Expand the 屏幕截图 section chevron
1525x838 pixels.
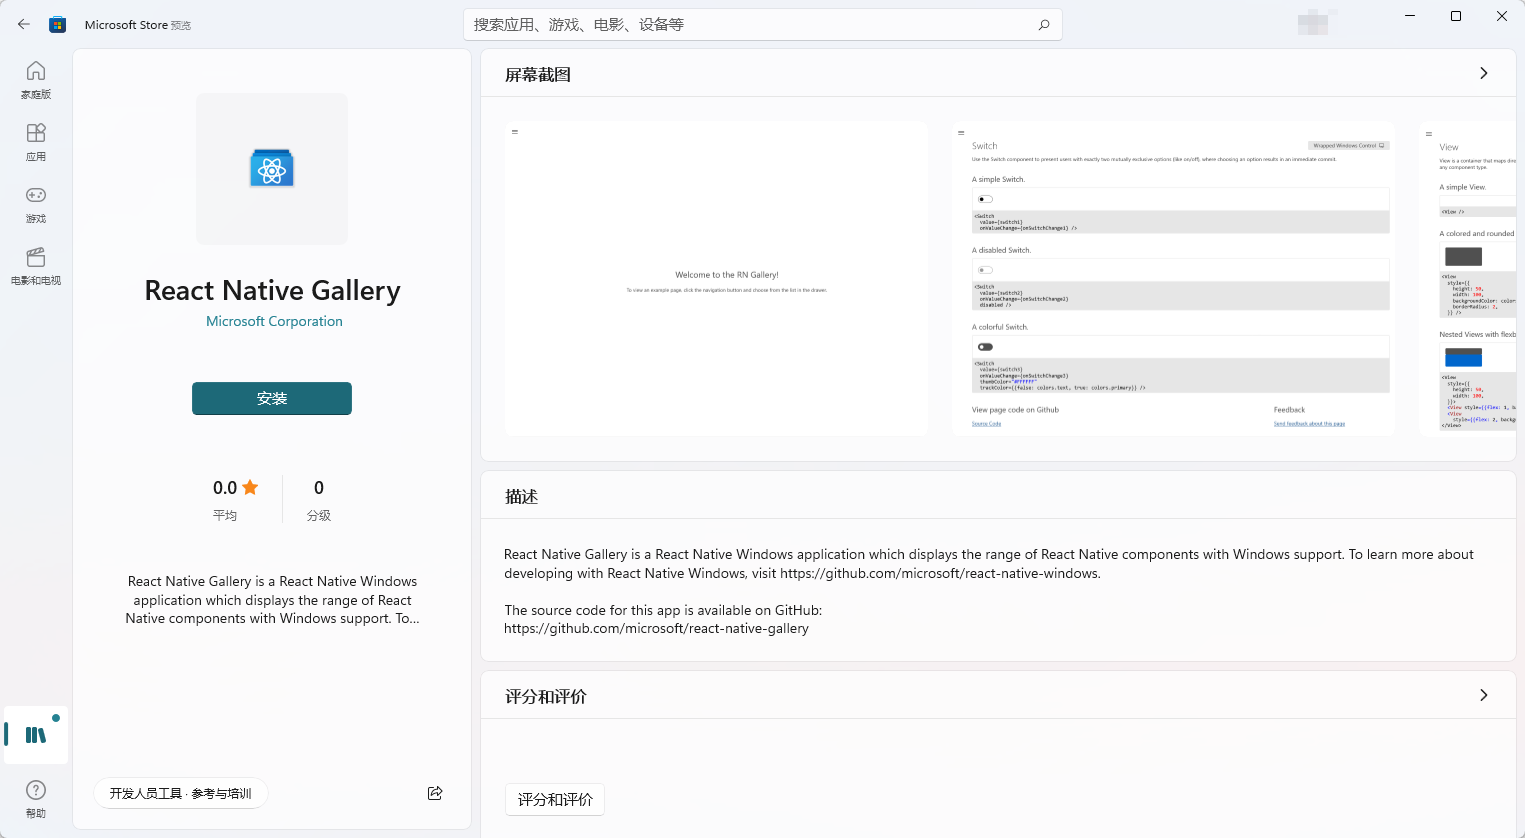pyautogui.click(x=1484, y=73)
